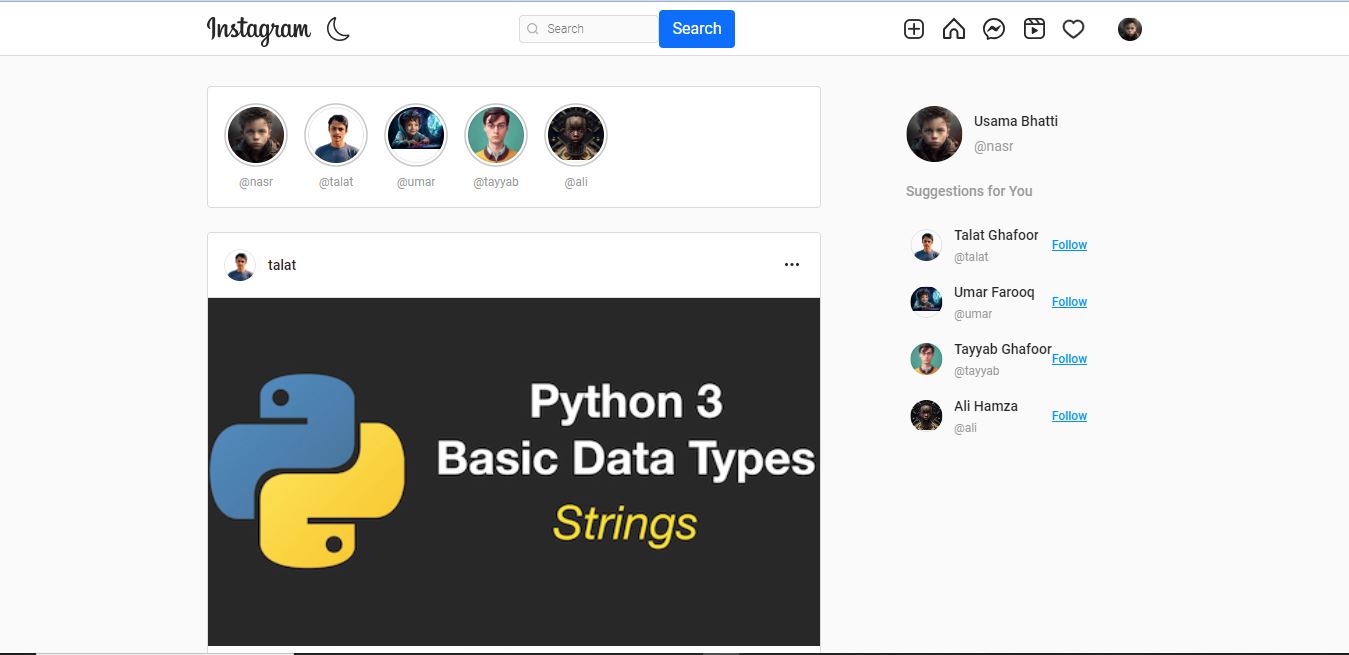Open the reels icon
This screenshot has height=655, width=1349.
(1034, 29)
